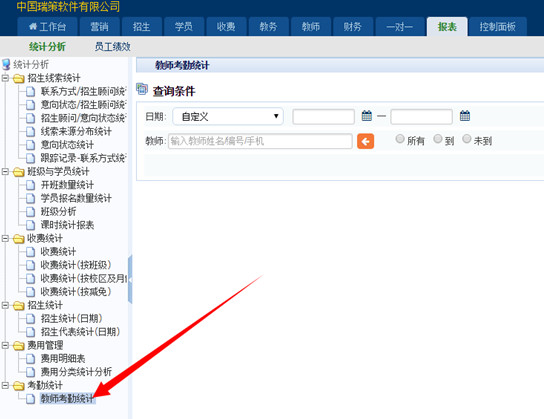Screen dimensions: 544x419
Task: Click the orange arrow teacher select button
Action: tap(365, 141)
